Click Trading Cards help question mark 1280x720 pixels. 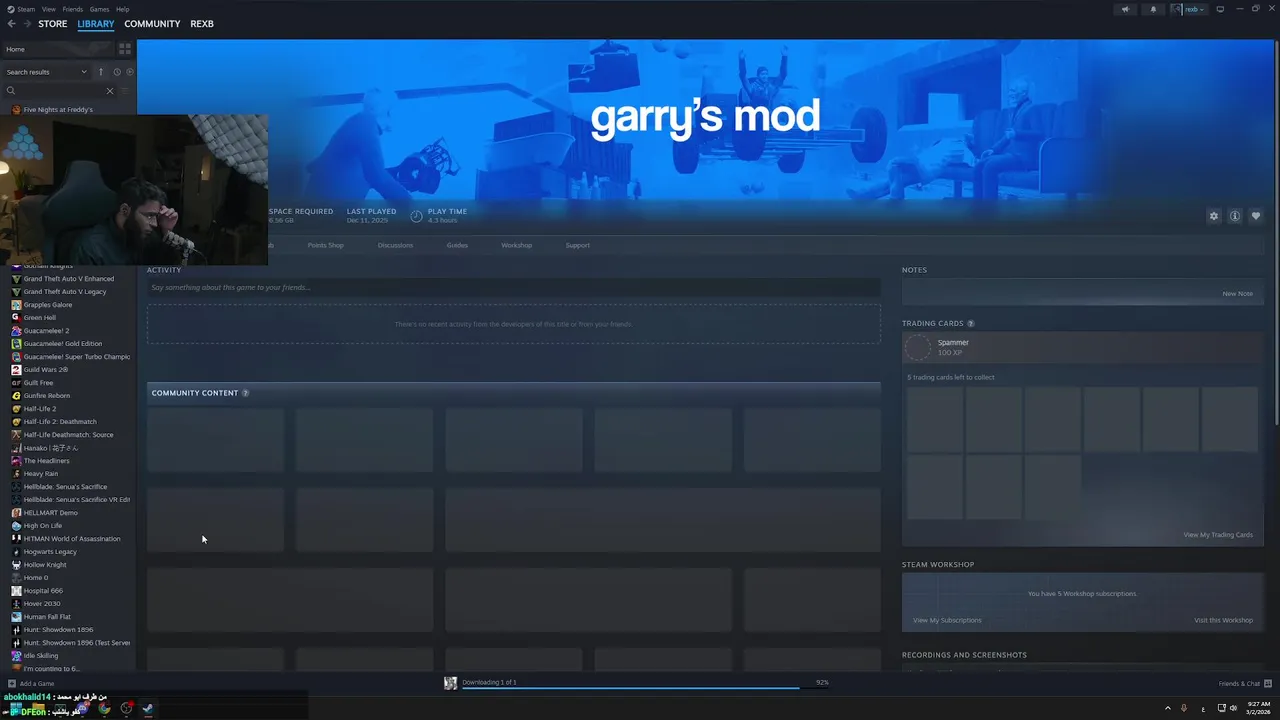coord(971,324)
